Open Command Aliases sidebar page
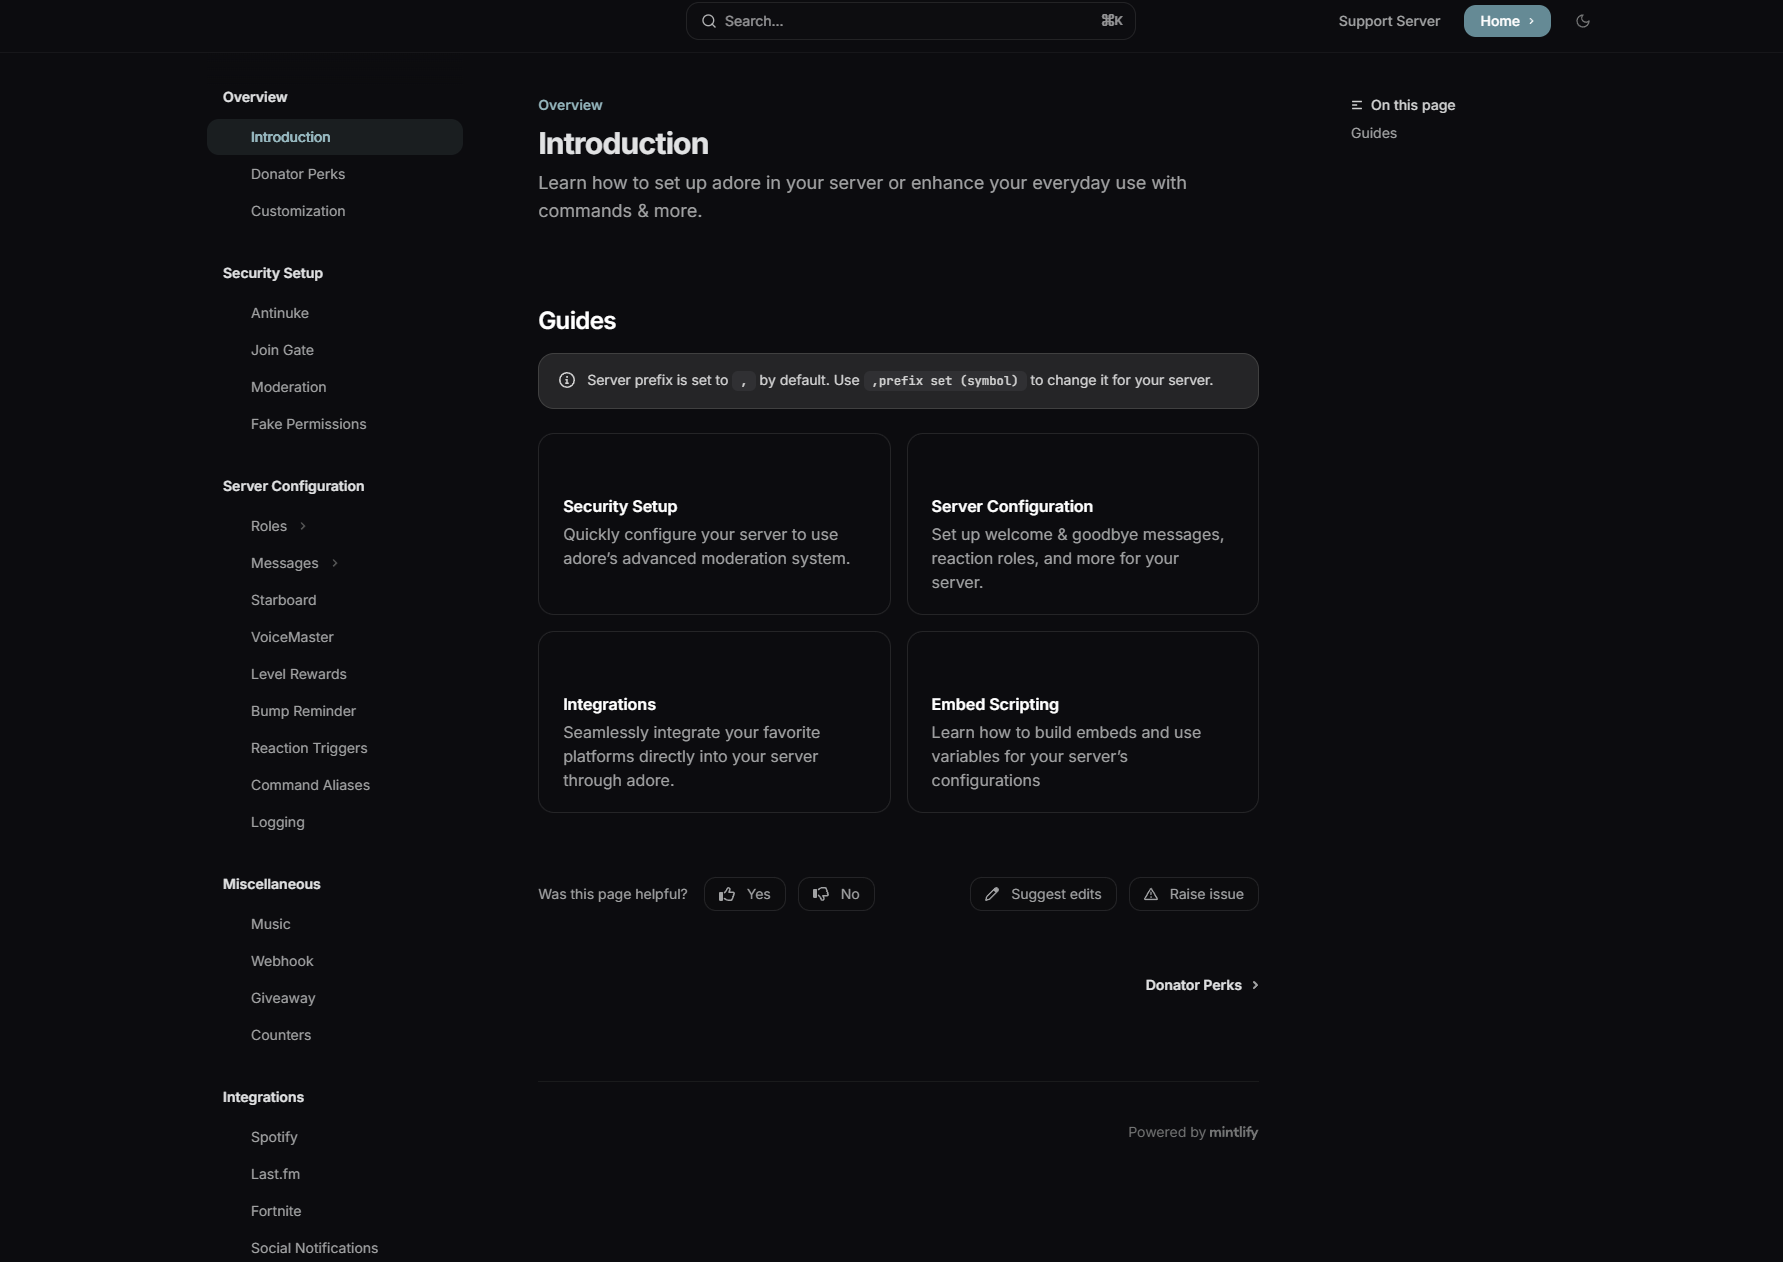The image size is (1783, 1262). 335,785
